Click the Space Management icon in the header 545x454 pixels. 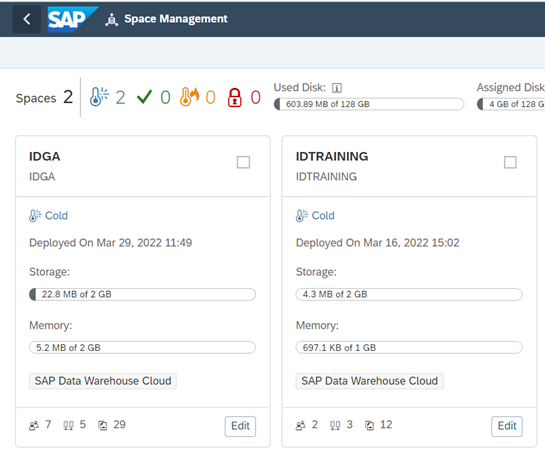click(111, 19)
